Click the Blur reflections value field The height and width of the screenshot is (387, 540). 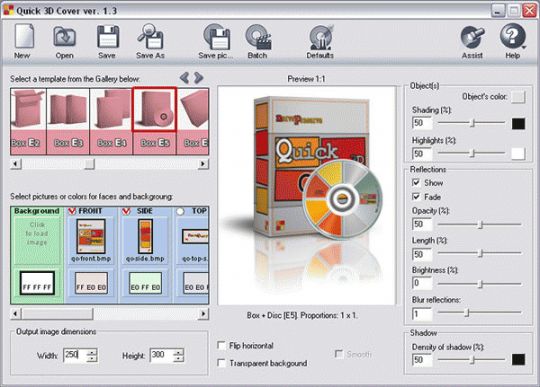(x=422, y=314)
